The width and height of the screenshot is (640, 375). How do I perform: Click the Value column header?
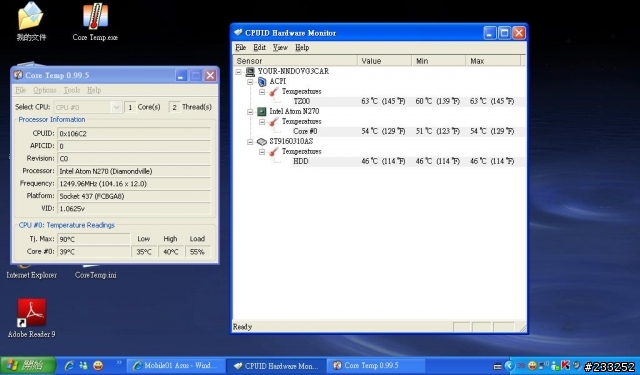[x=384, y=61]
